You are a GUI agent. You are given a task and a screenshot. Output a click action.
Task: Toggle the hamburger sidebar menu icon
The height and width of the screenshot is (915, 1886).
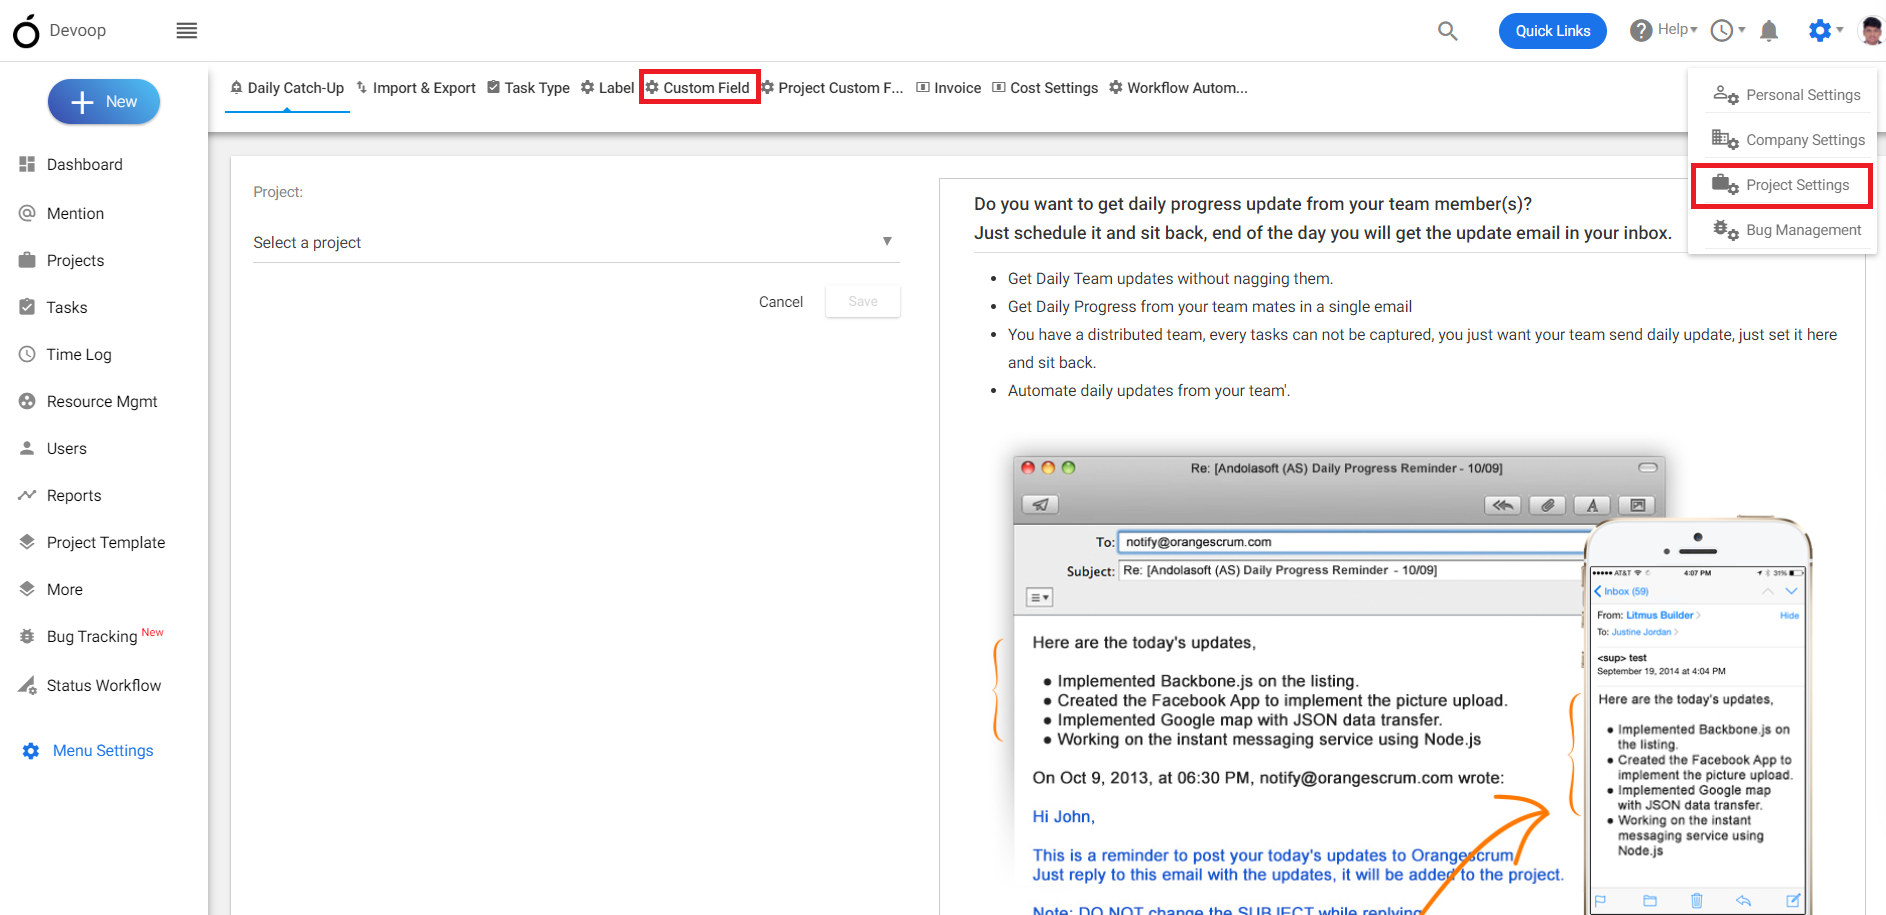(187, 31)
